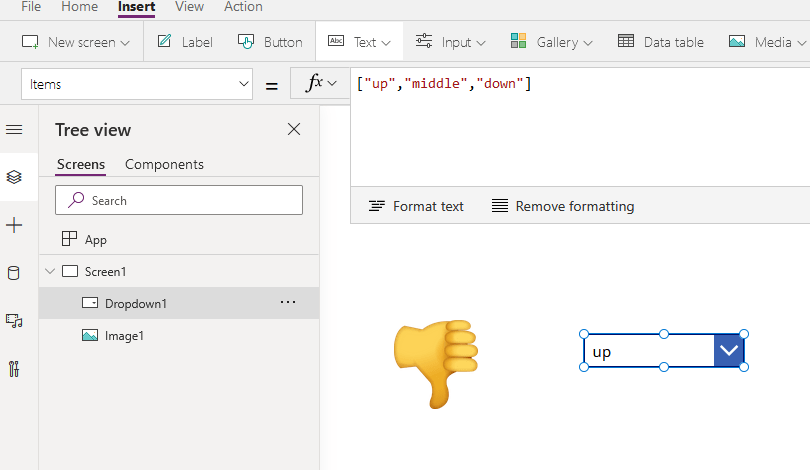Open the View menu tab
Viewport: 810px width, 470px height.
click(189, 7)
